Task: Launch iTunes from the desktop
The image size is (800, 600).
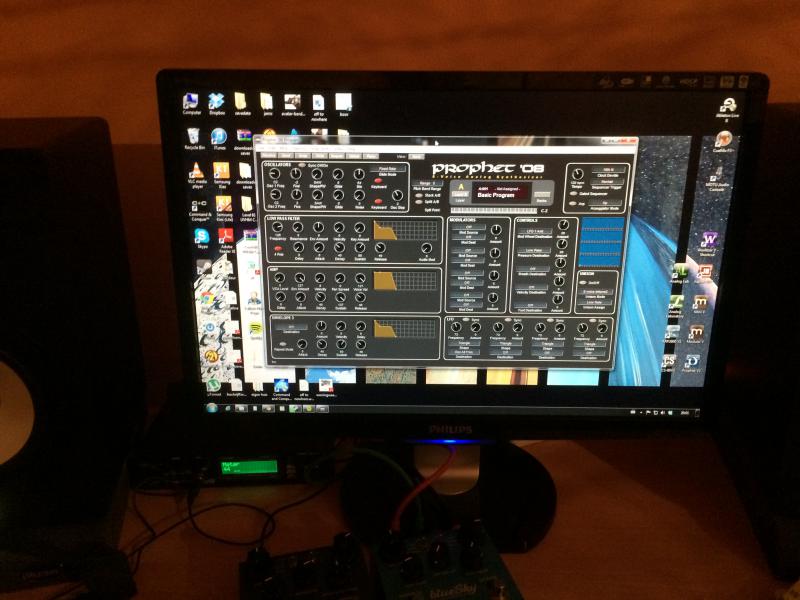Action: point(219,139)
